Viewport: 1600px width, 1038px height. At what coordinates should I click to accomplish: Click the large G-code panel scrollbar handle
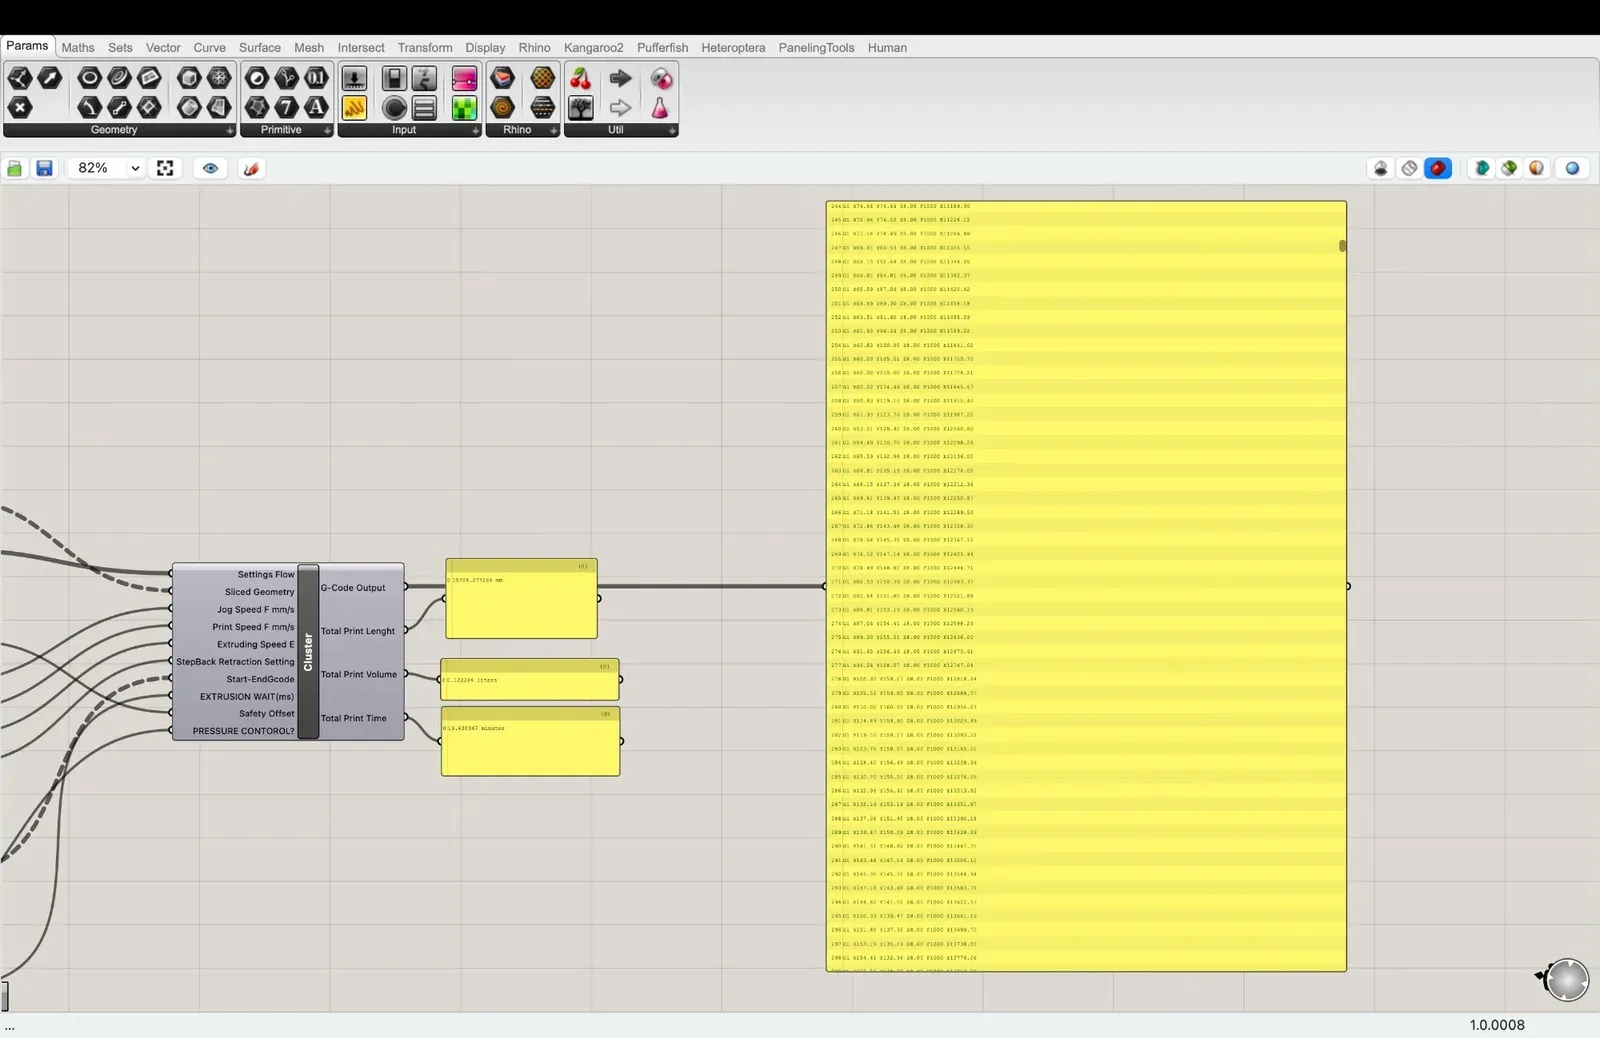[x=1342, y=246]
